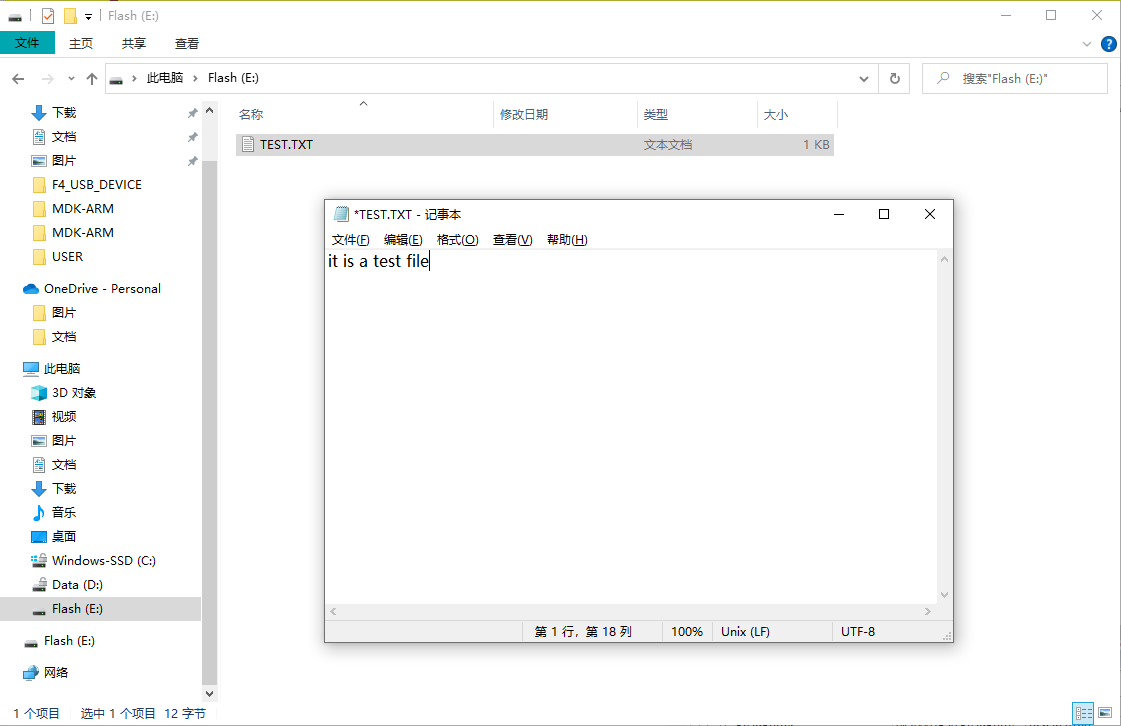The height and width of the screenshot is (726, 1121).
Task: Open 桌面 in the navigation pane
Action: coord(64,536)
